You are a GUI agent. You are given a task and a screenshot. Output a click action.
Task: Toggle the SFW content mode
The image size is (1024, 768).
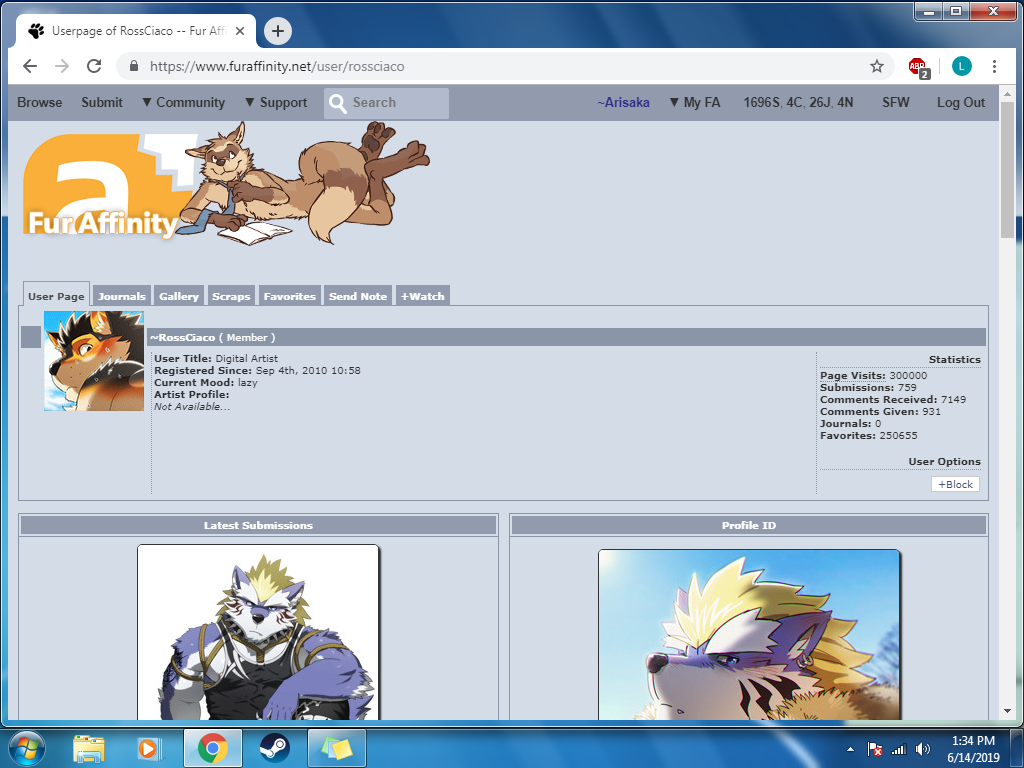(x=895, y=102)
